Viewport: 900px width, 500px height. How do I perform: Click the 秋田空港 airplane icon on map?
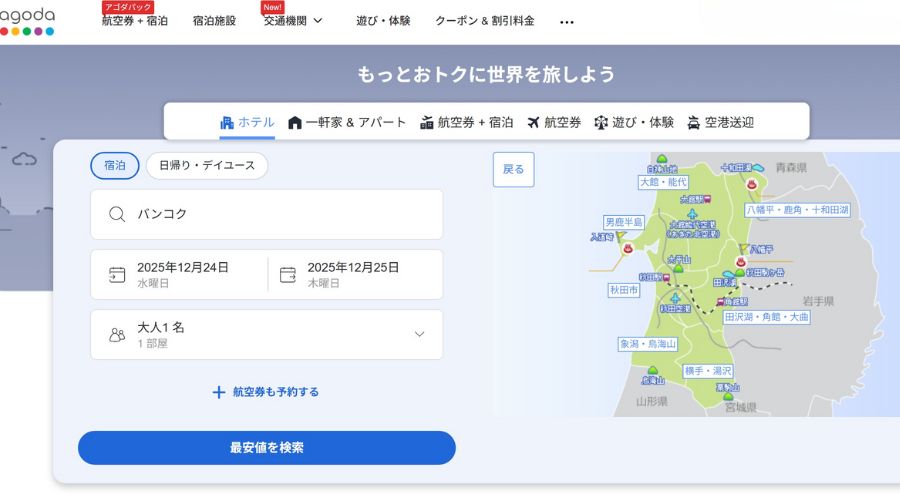pyautogui.click(x=675, y=299)
